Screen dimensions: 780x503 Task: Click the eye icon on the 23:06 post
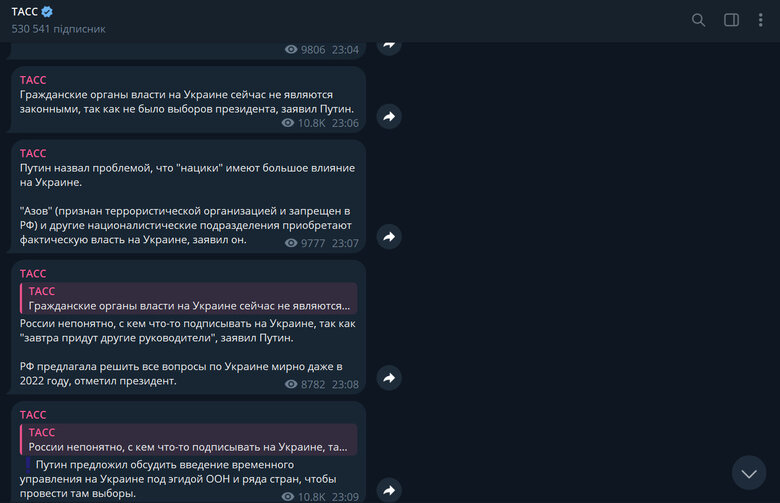[x=288, y=123]
